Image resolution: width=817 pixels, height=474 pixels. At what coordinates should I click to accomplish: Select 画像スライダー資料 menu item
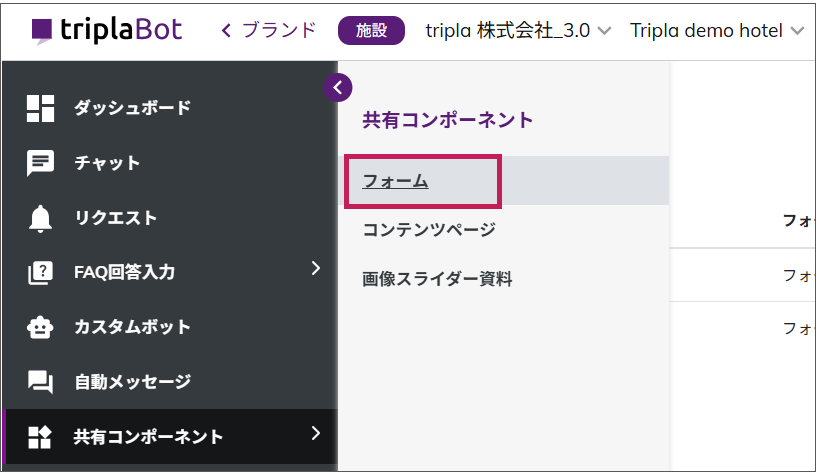pos(437,279)
